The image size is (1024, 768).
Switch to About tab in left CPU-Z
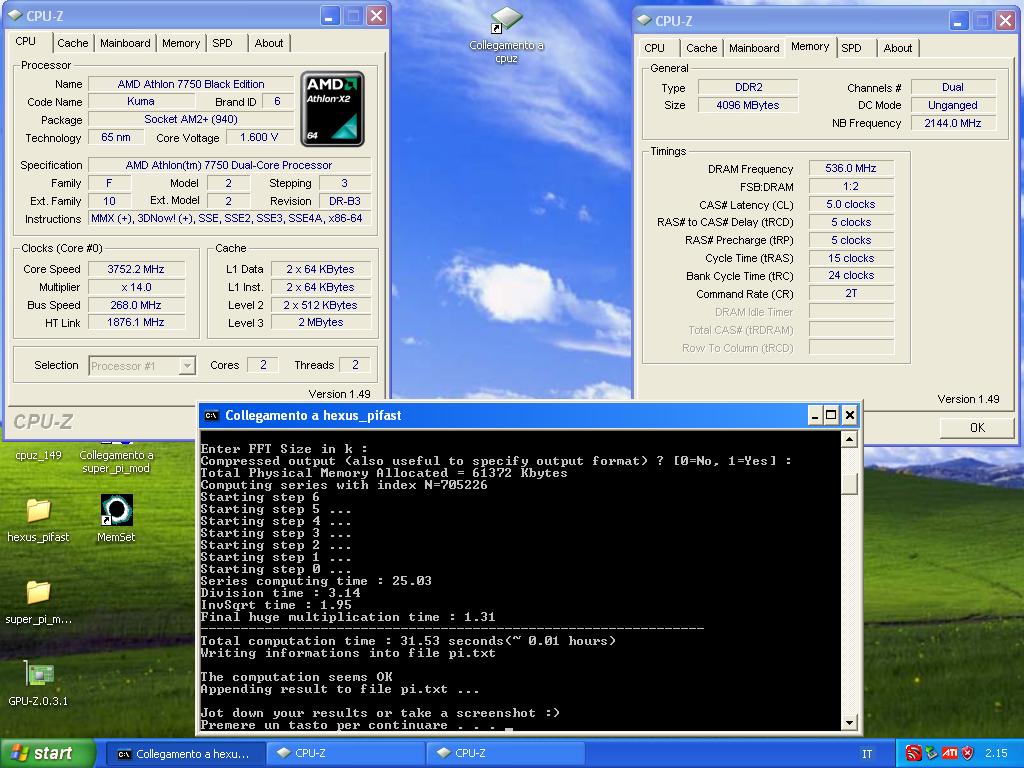click(269, 43)
